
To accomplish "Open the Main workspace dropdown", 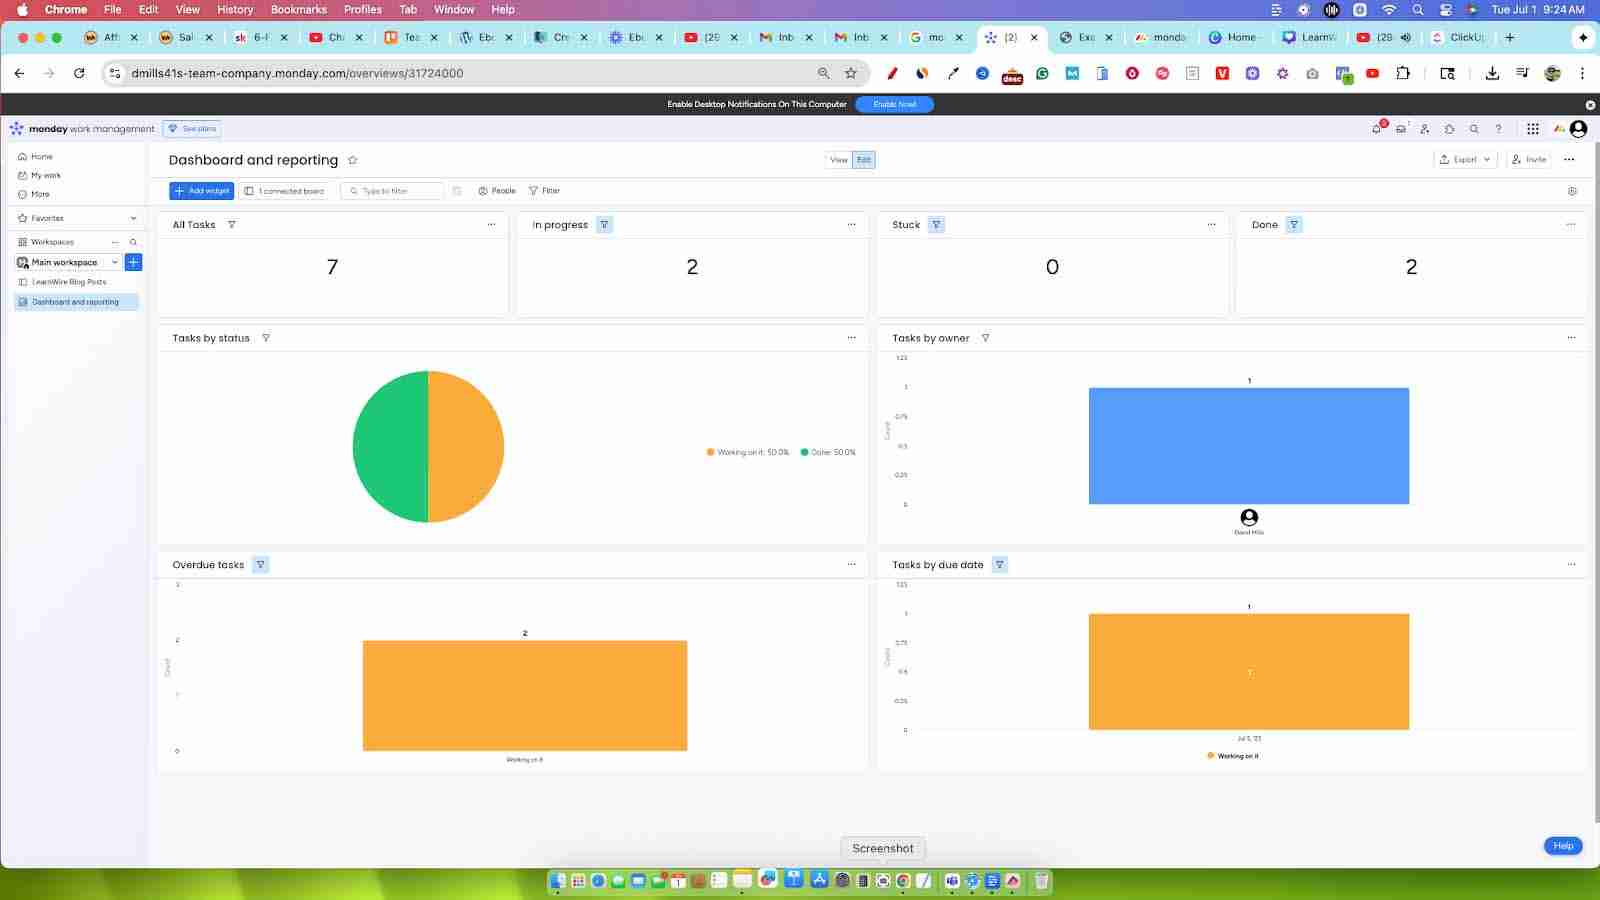I will click(x=114, y=262).
